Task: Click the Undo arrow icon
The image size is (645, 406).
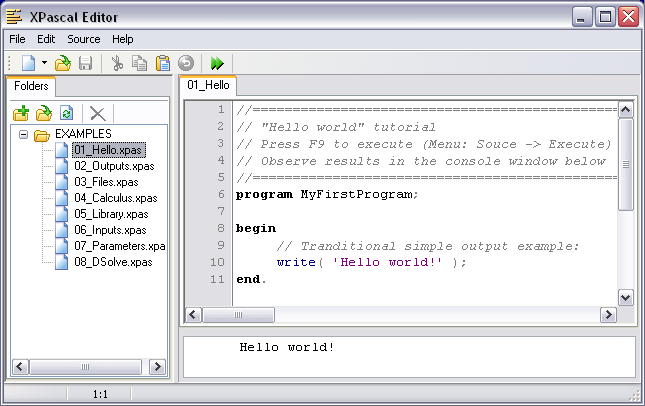Action: coord(185,63)
